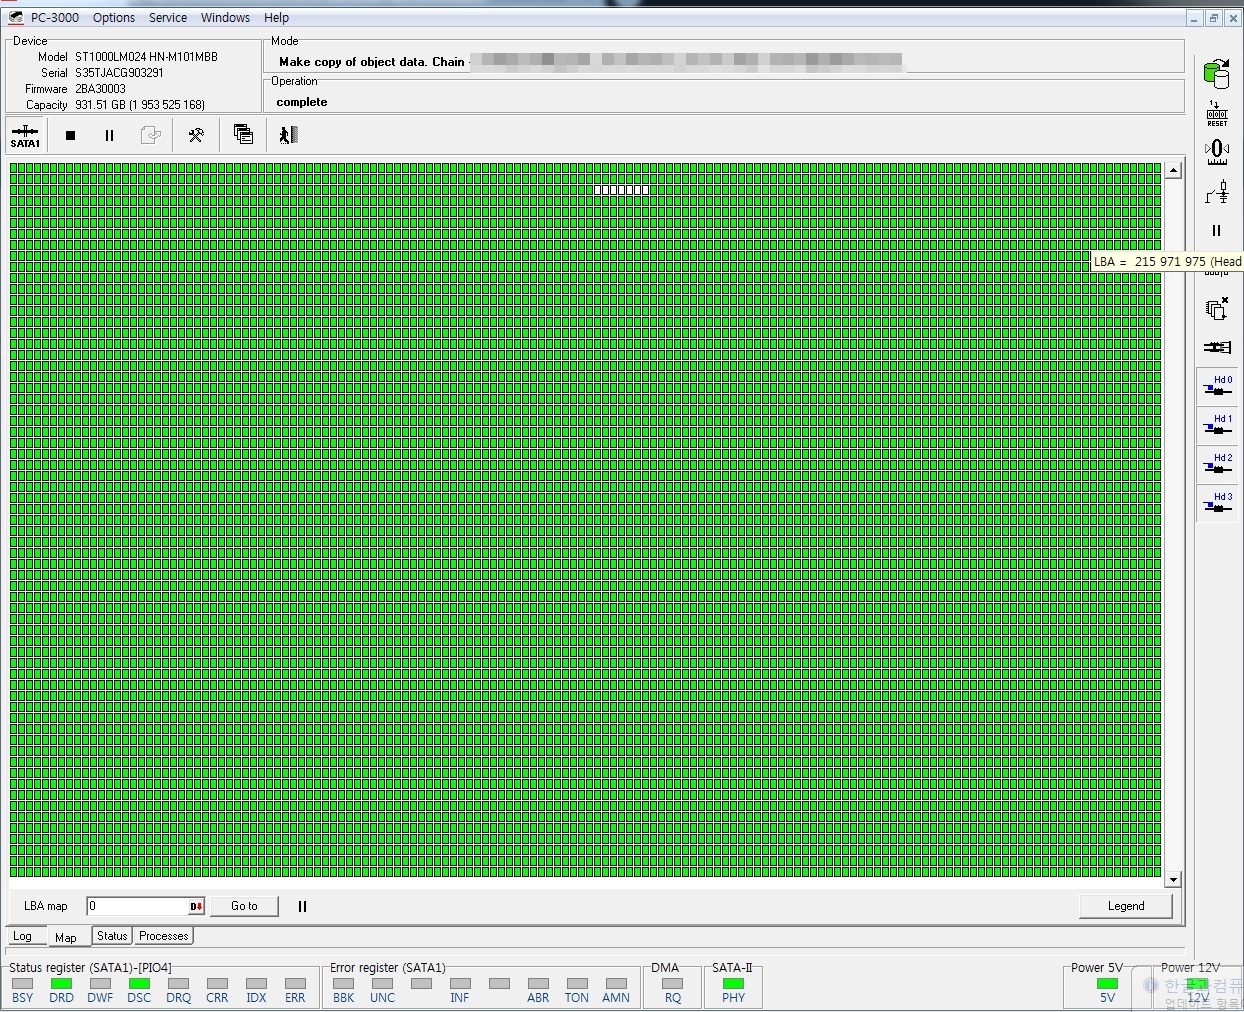Click the pages with X icon
Image resolution: width=1244 pixels, height=1012 pixels.
(1217, 308)
